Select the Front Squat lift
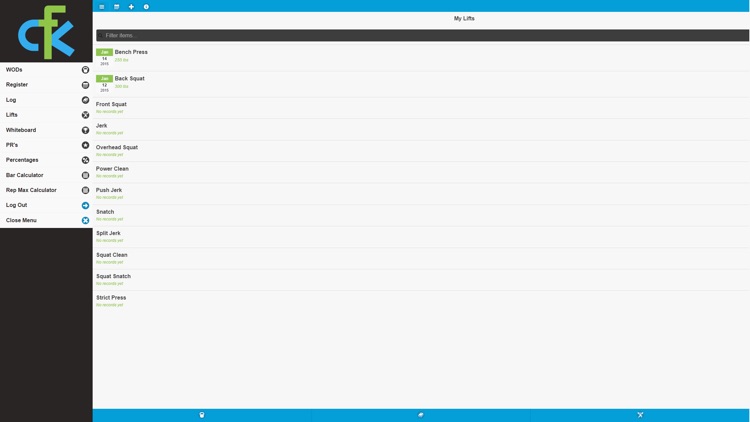Screen dimensions: 750x422 click(x=421, y=108)
